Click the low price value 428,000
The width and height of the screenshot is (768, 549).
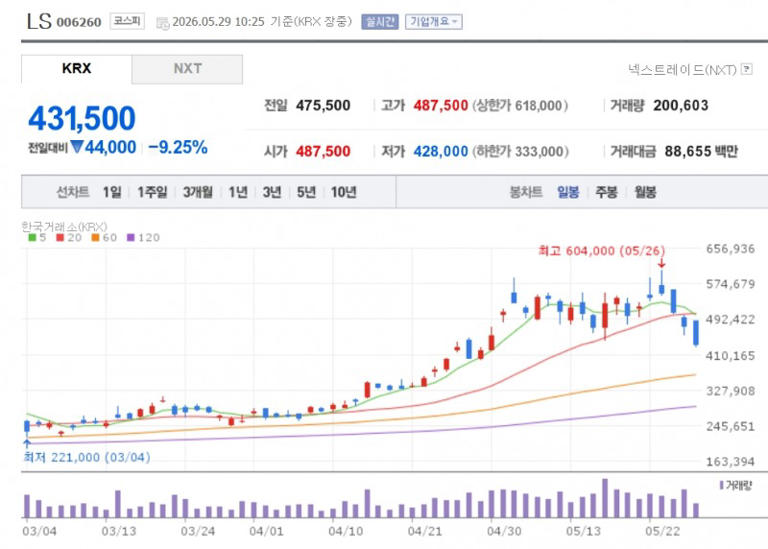coord(441,151)
